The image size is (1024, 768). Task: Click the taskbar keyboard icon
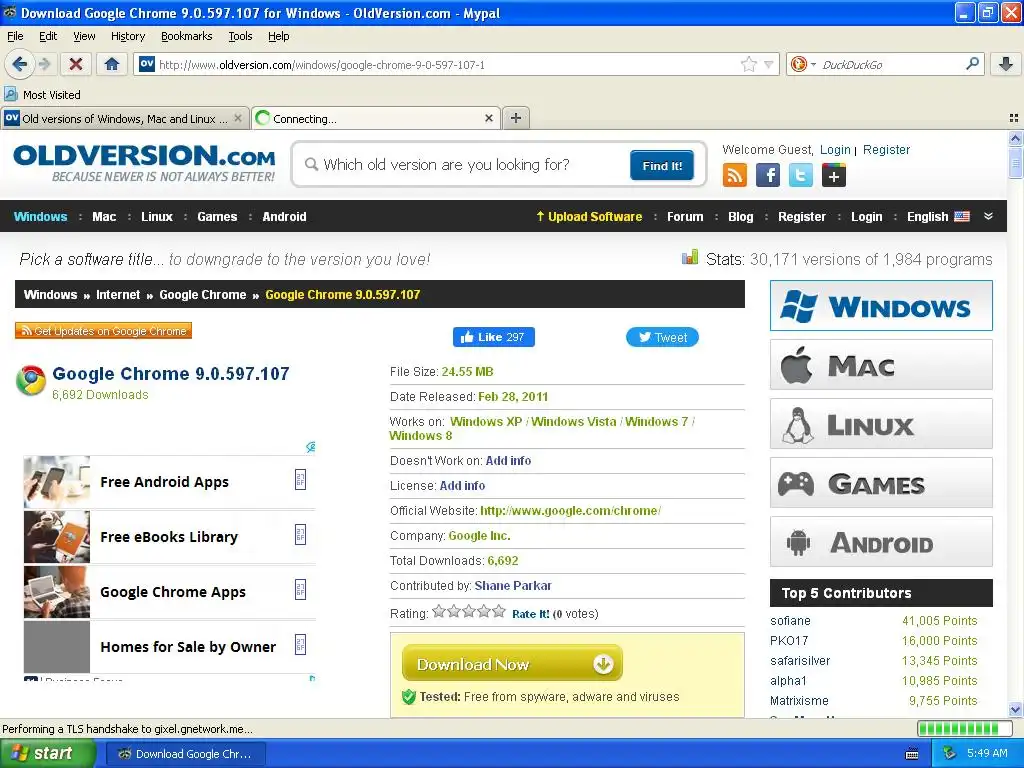(912, 754)
